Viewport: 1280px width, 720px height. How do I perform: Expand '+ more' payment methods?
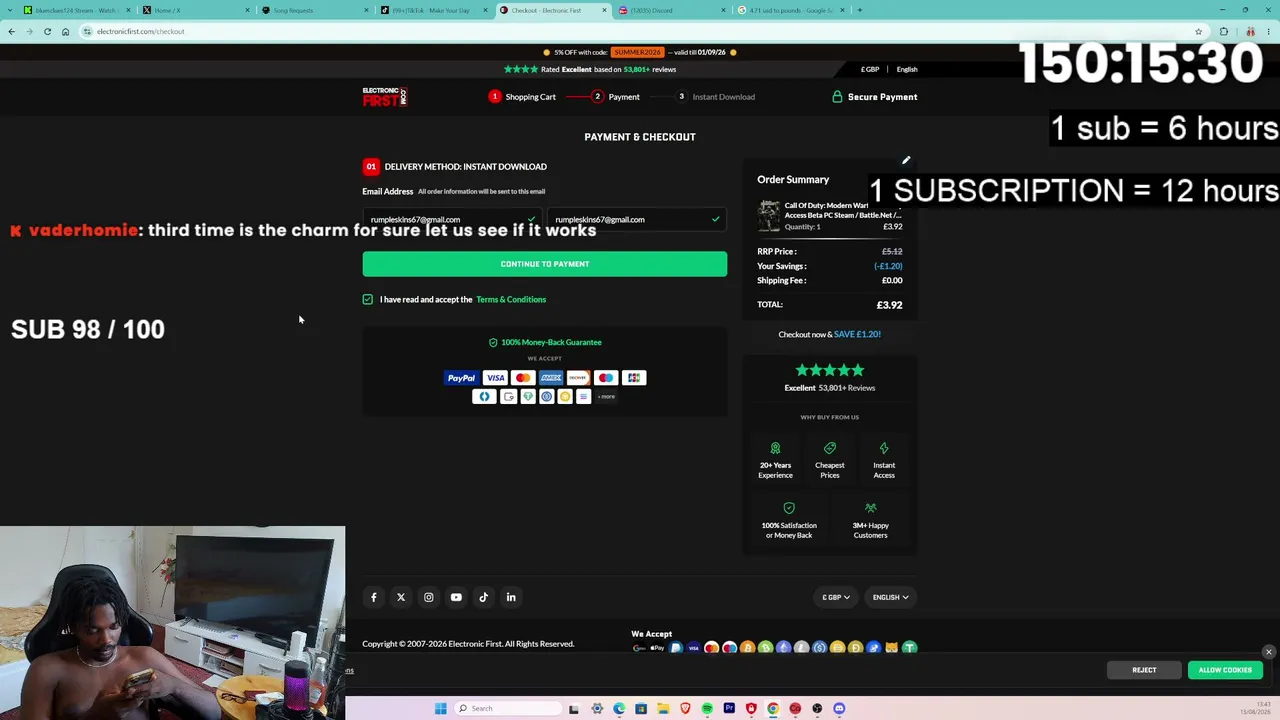(606, 397)
